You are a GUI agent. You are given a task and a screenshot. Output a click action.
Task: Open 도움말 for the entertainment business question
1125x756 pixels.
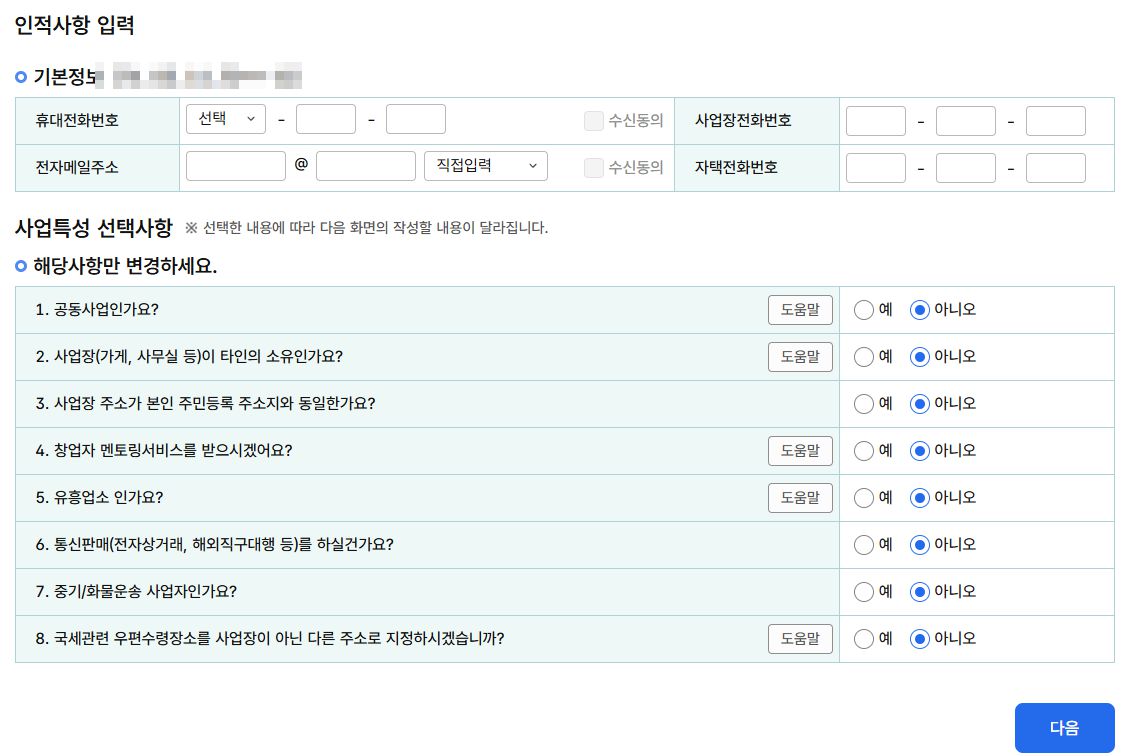pos(800,498)
